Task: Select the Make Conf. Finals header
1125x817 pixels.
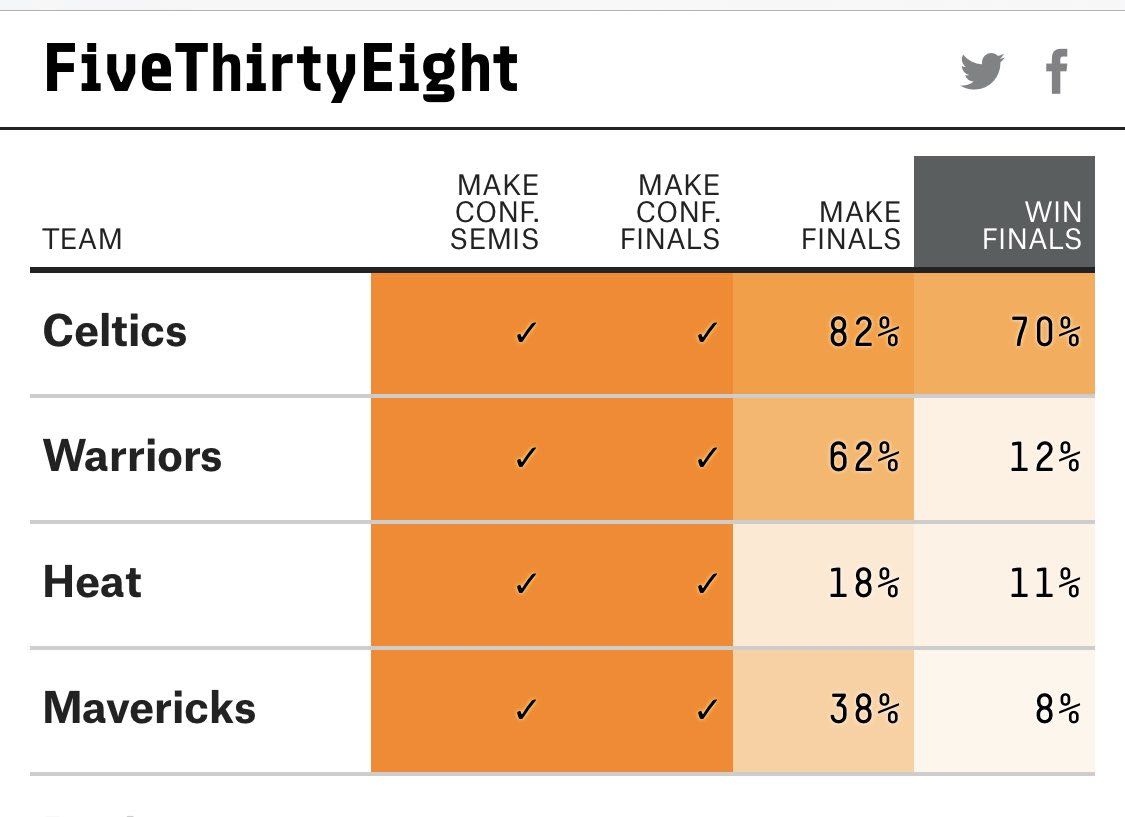Action: (x=670, y=212)
